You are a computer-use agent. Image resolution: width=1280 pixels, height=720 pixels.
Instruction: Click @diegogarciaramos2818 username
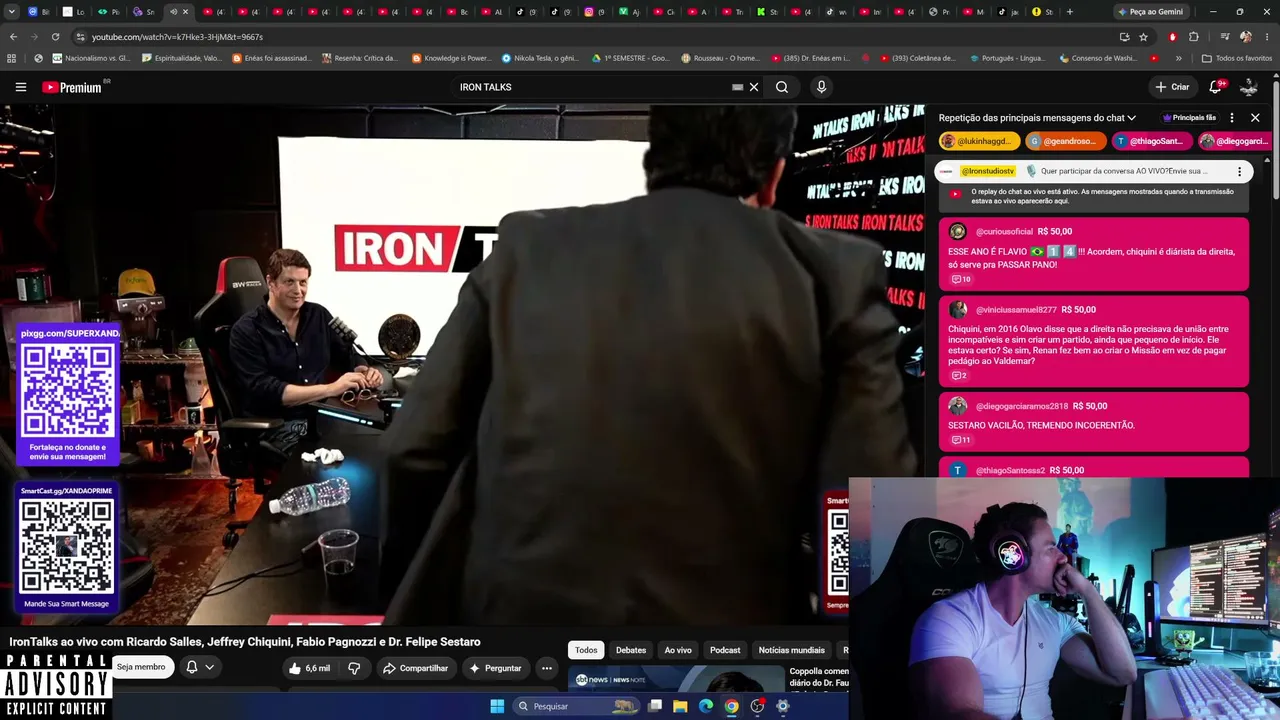coord(1022,406)
